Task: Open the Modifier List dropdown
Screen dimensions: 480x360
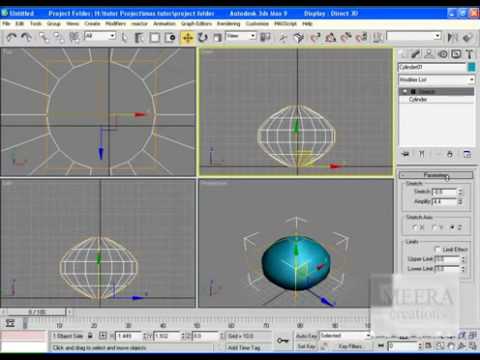Action: click(x=436, y=80)
